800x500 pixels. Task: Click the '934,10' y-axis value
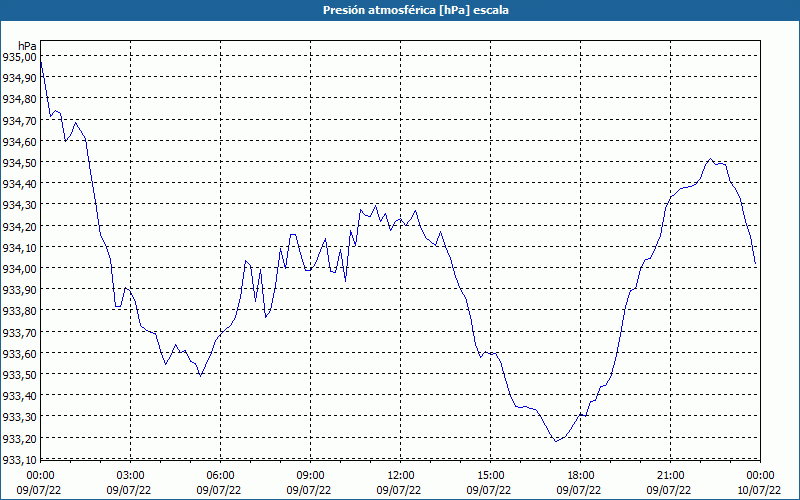(19, 248)
